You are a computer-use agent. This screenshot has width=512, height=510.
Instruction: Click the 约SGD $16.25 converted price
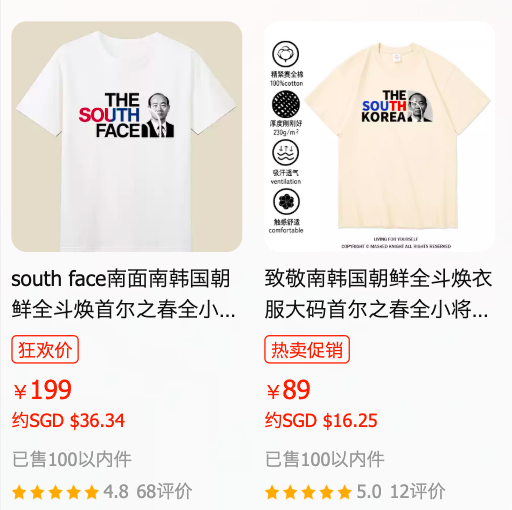321,420
